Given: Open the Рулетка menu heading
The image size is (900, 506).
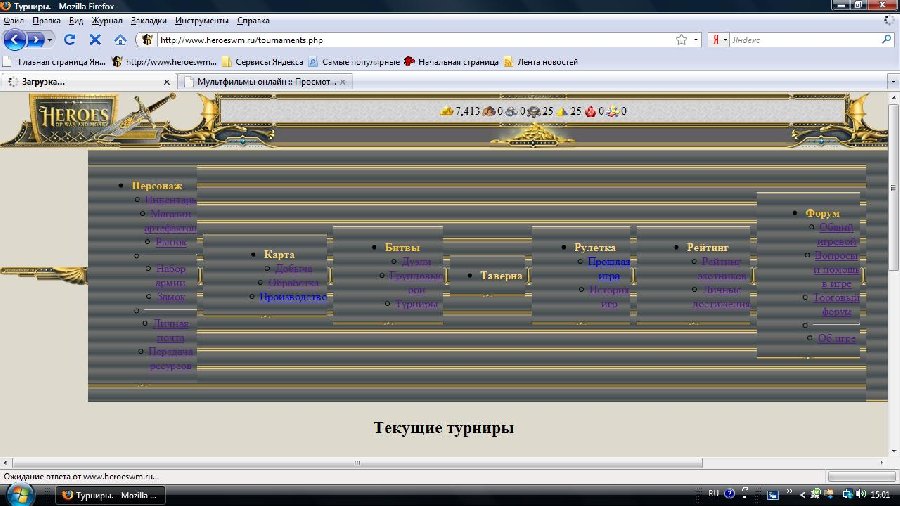Looking at the screenshot, I should 595,247.
